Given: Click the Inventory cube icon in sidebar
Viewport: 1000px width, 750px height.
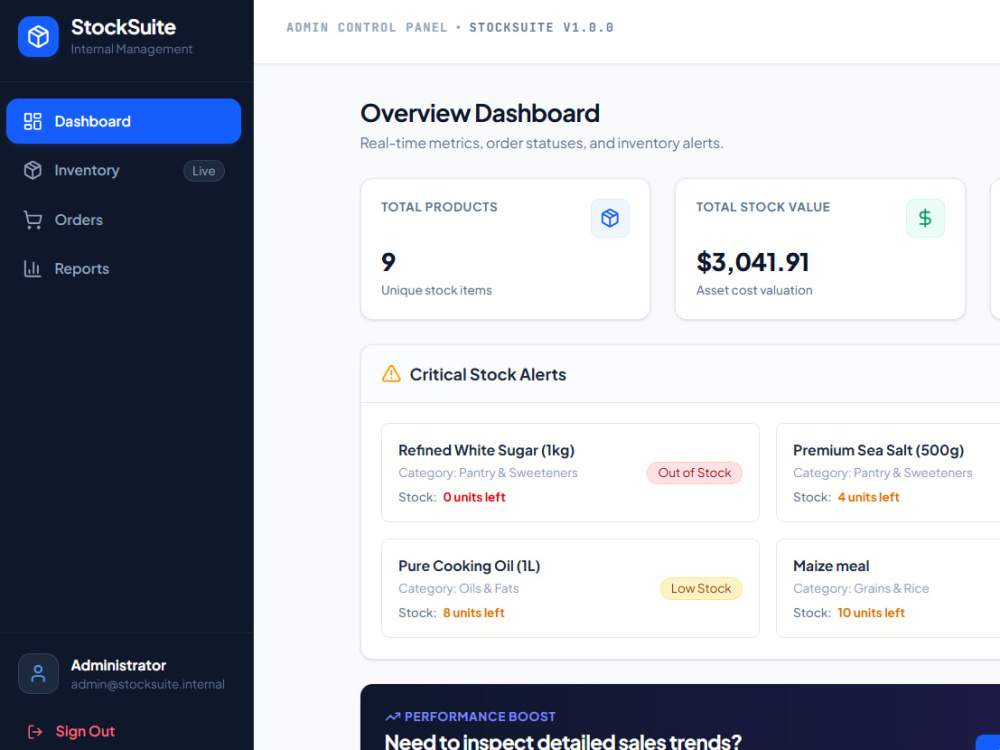Looking at the screenshot, I should coord(33,170).
